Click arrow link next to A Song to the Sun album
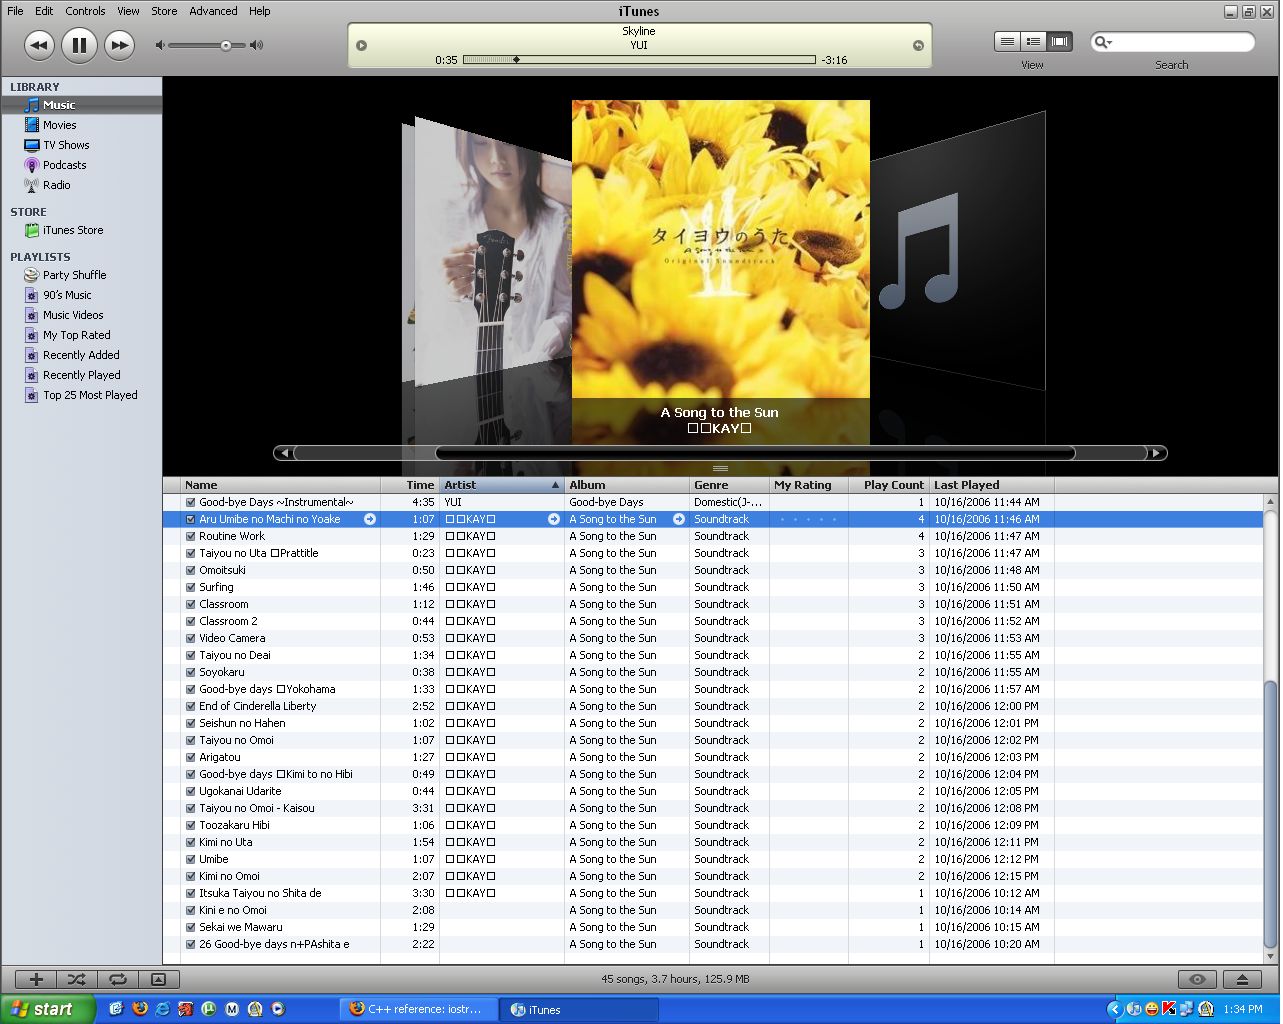 679,519
